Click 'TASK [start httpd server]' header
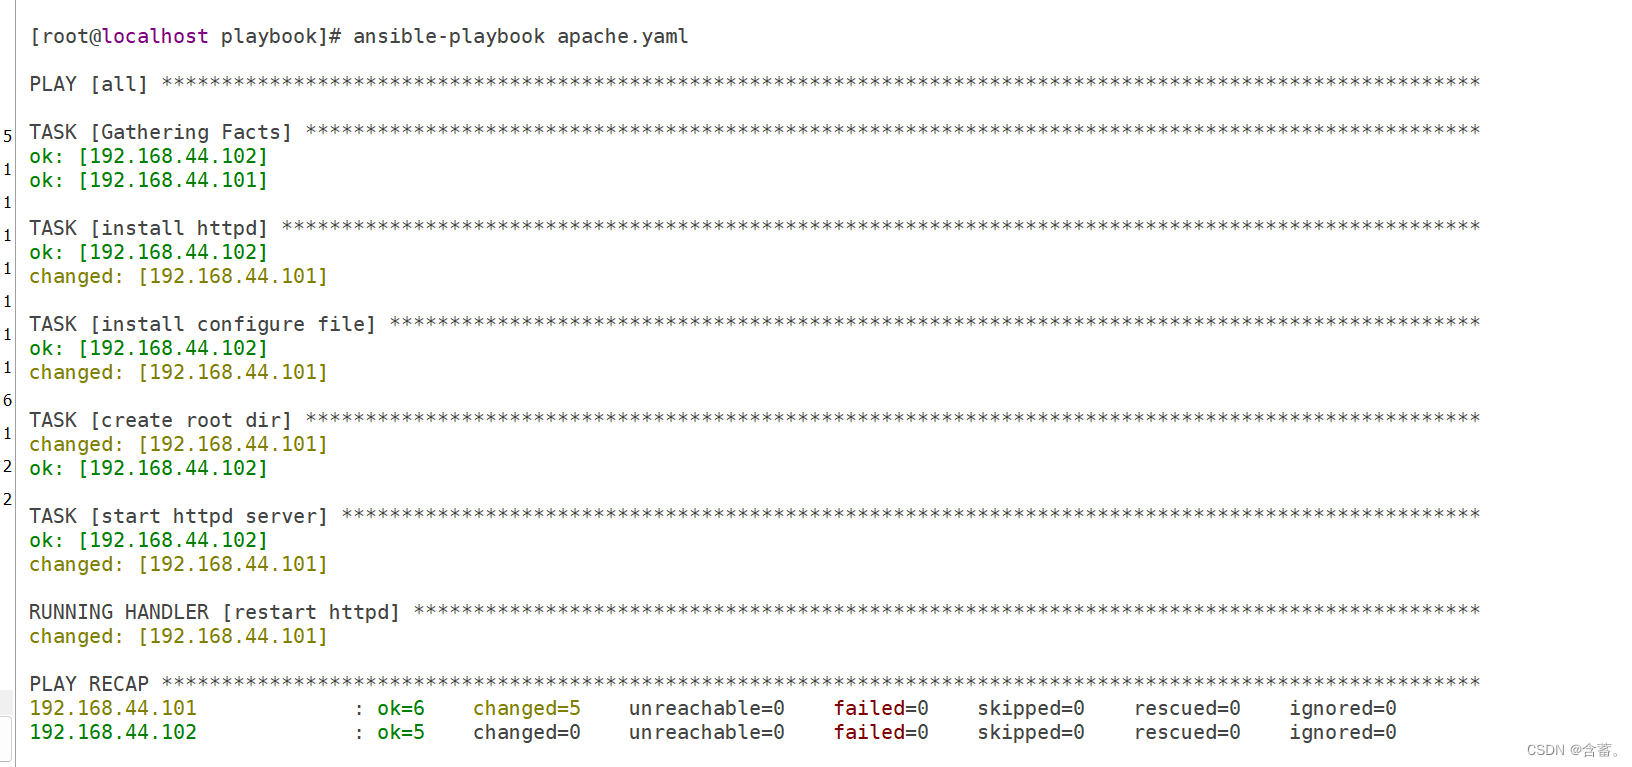The image size is (1632, 767). (x=178, y=516)
